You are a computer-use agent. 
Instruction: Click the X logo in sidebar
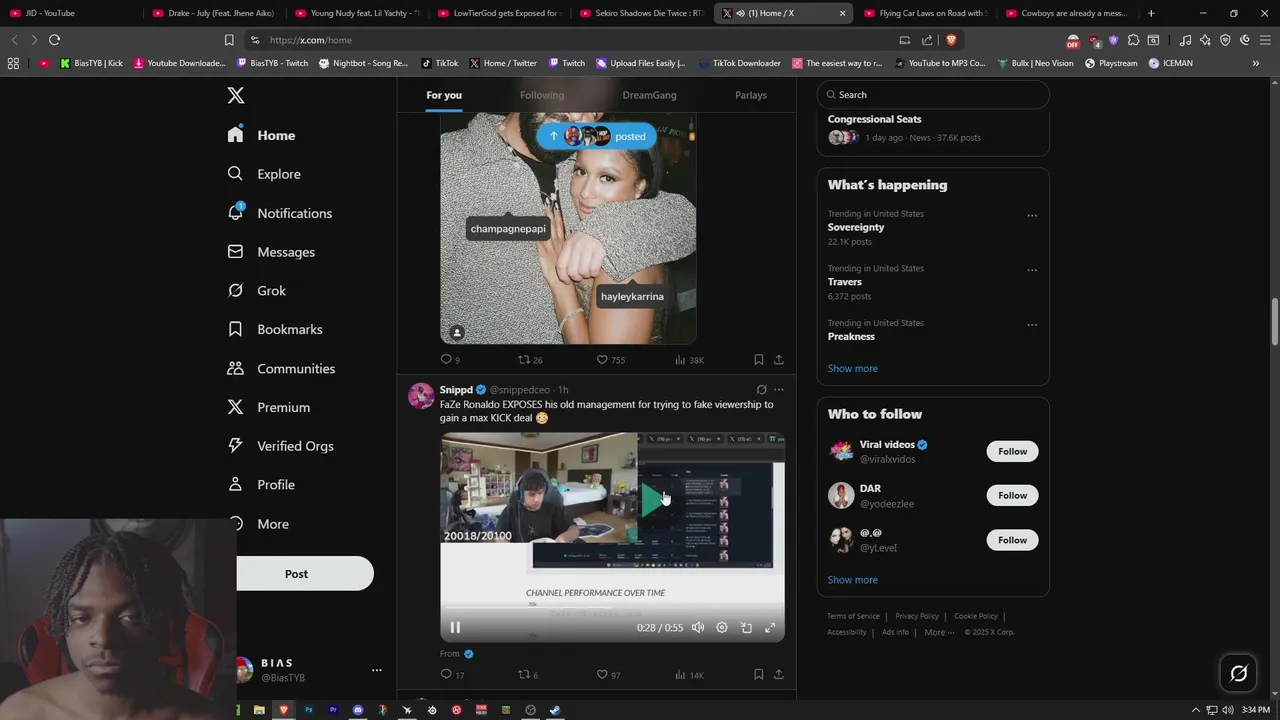pyautogui.click(x=236, y=95)
